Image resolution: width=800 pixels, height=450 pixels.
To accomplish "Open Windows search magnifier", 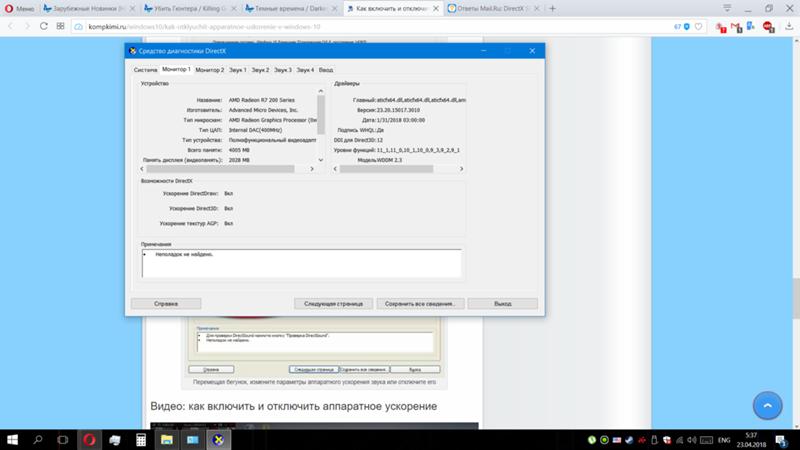I will click(38, 440).
